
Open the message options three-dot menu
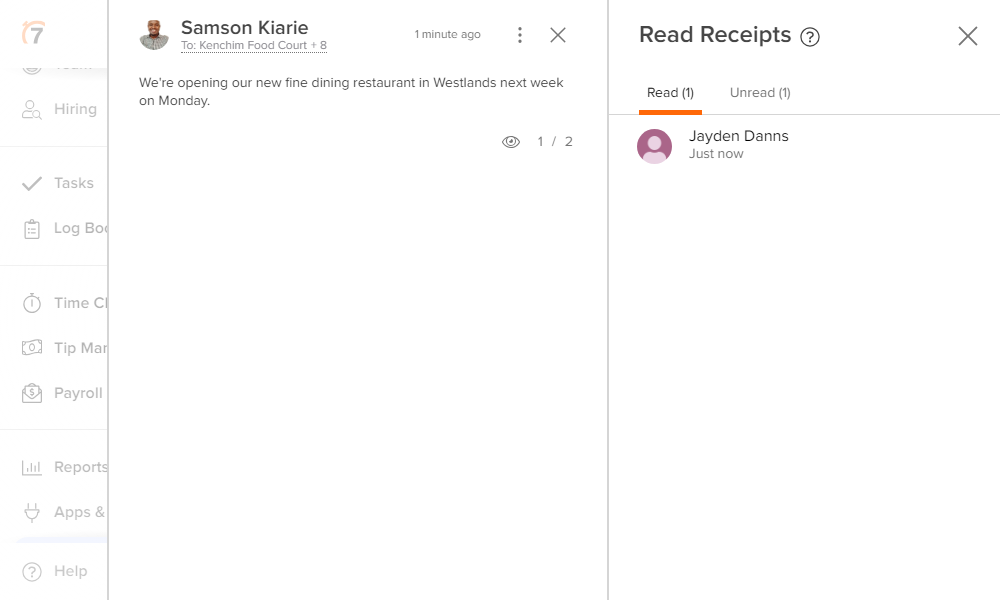click(x=520, y=35)
